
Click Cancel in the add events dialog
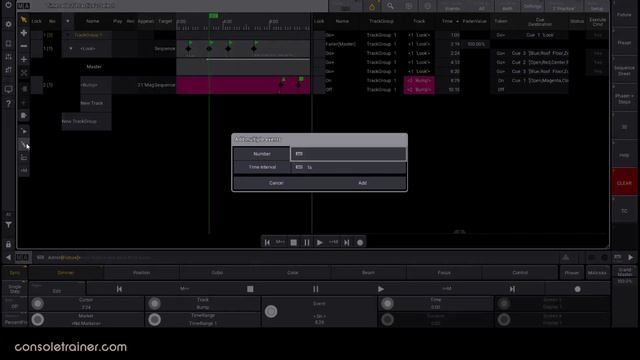276,183
